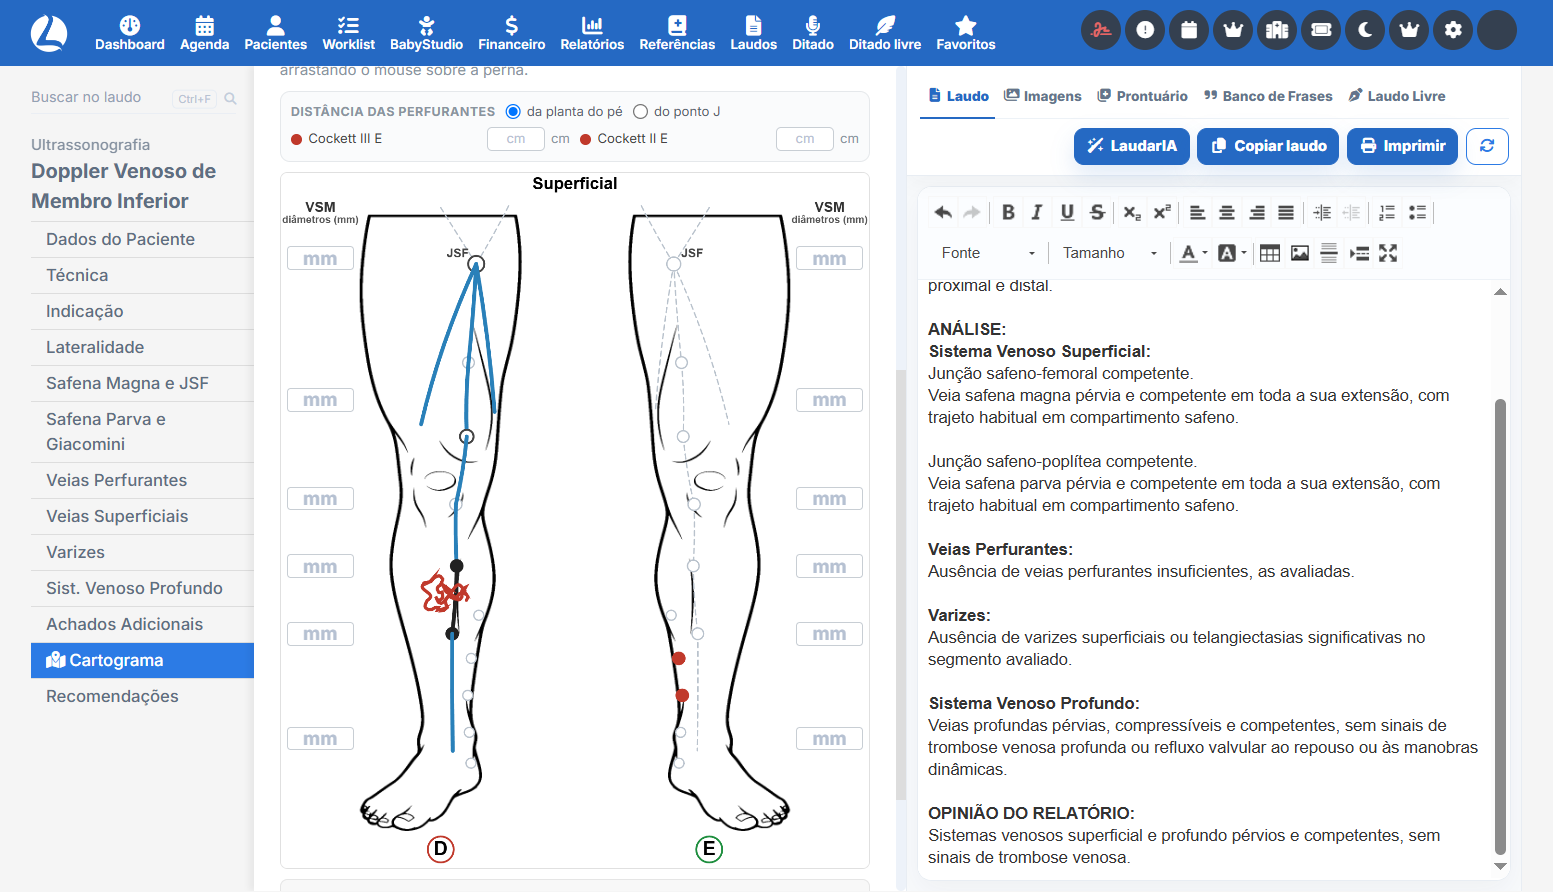
Task: Open the hospital building icon
Action: click(x=1277, y=30)
